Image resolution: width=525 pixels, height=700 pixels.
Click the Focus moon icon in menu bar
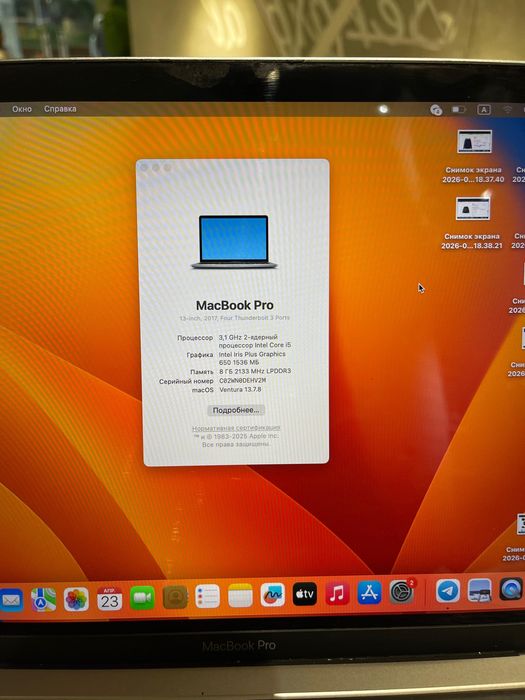(383, 109)
